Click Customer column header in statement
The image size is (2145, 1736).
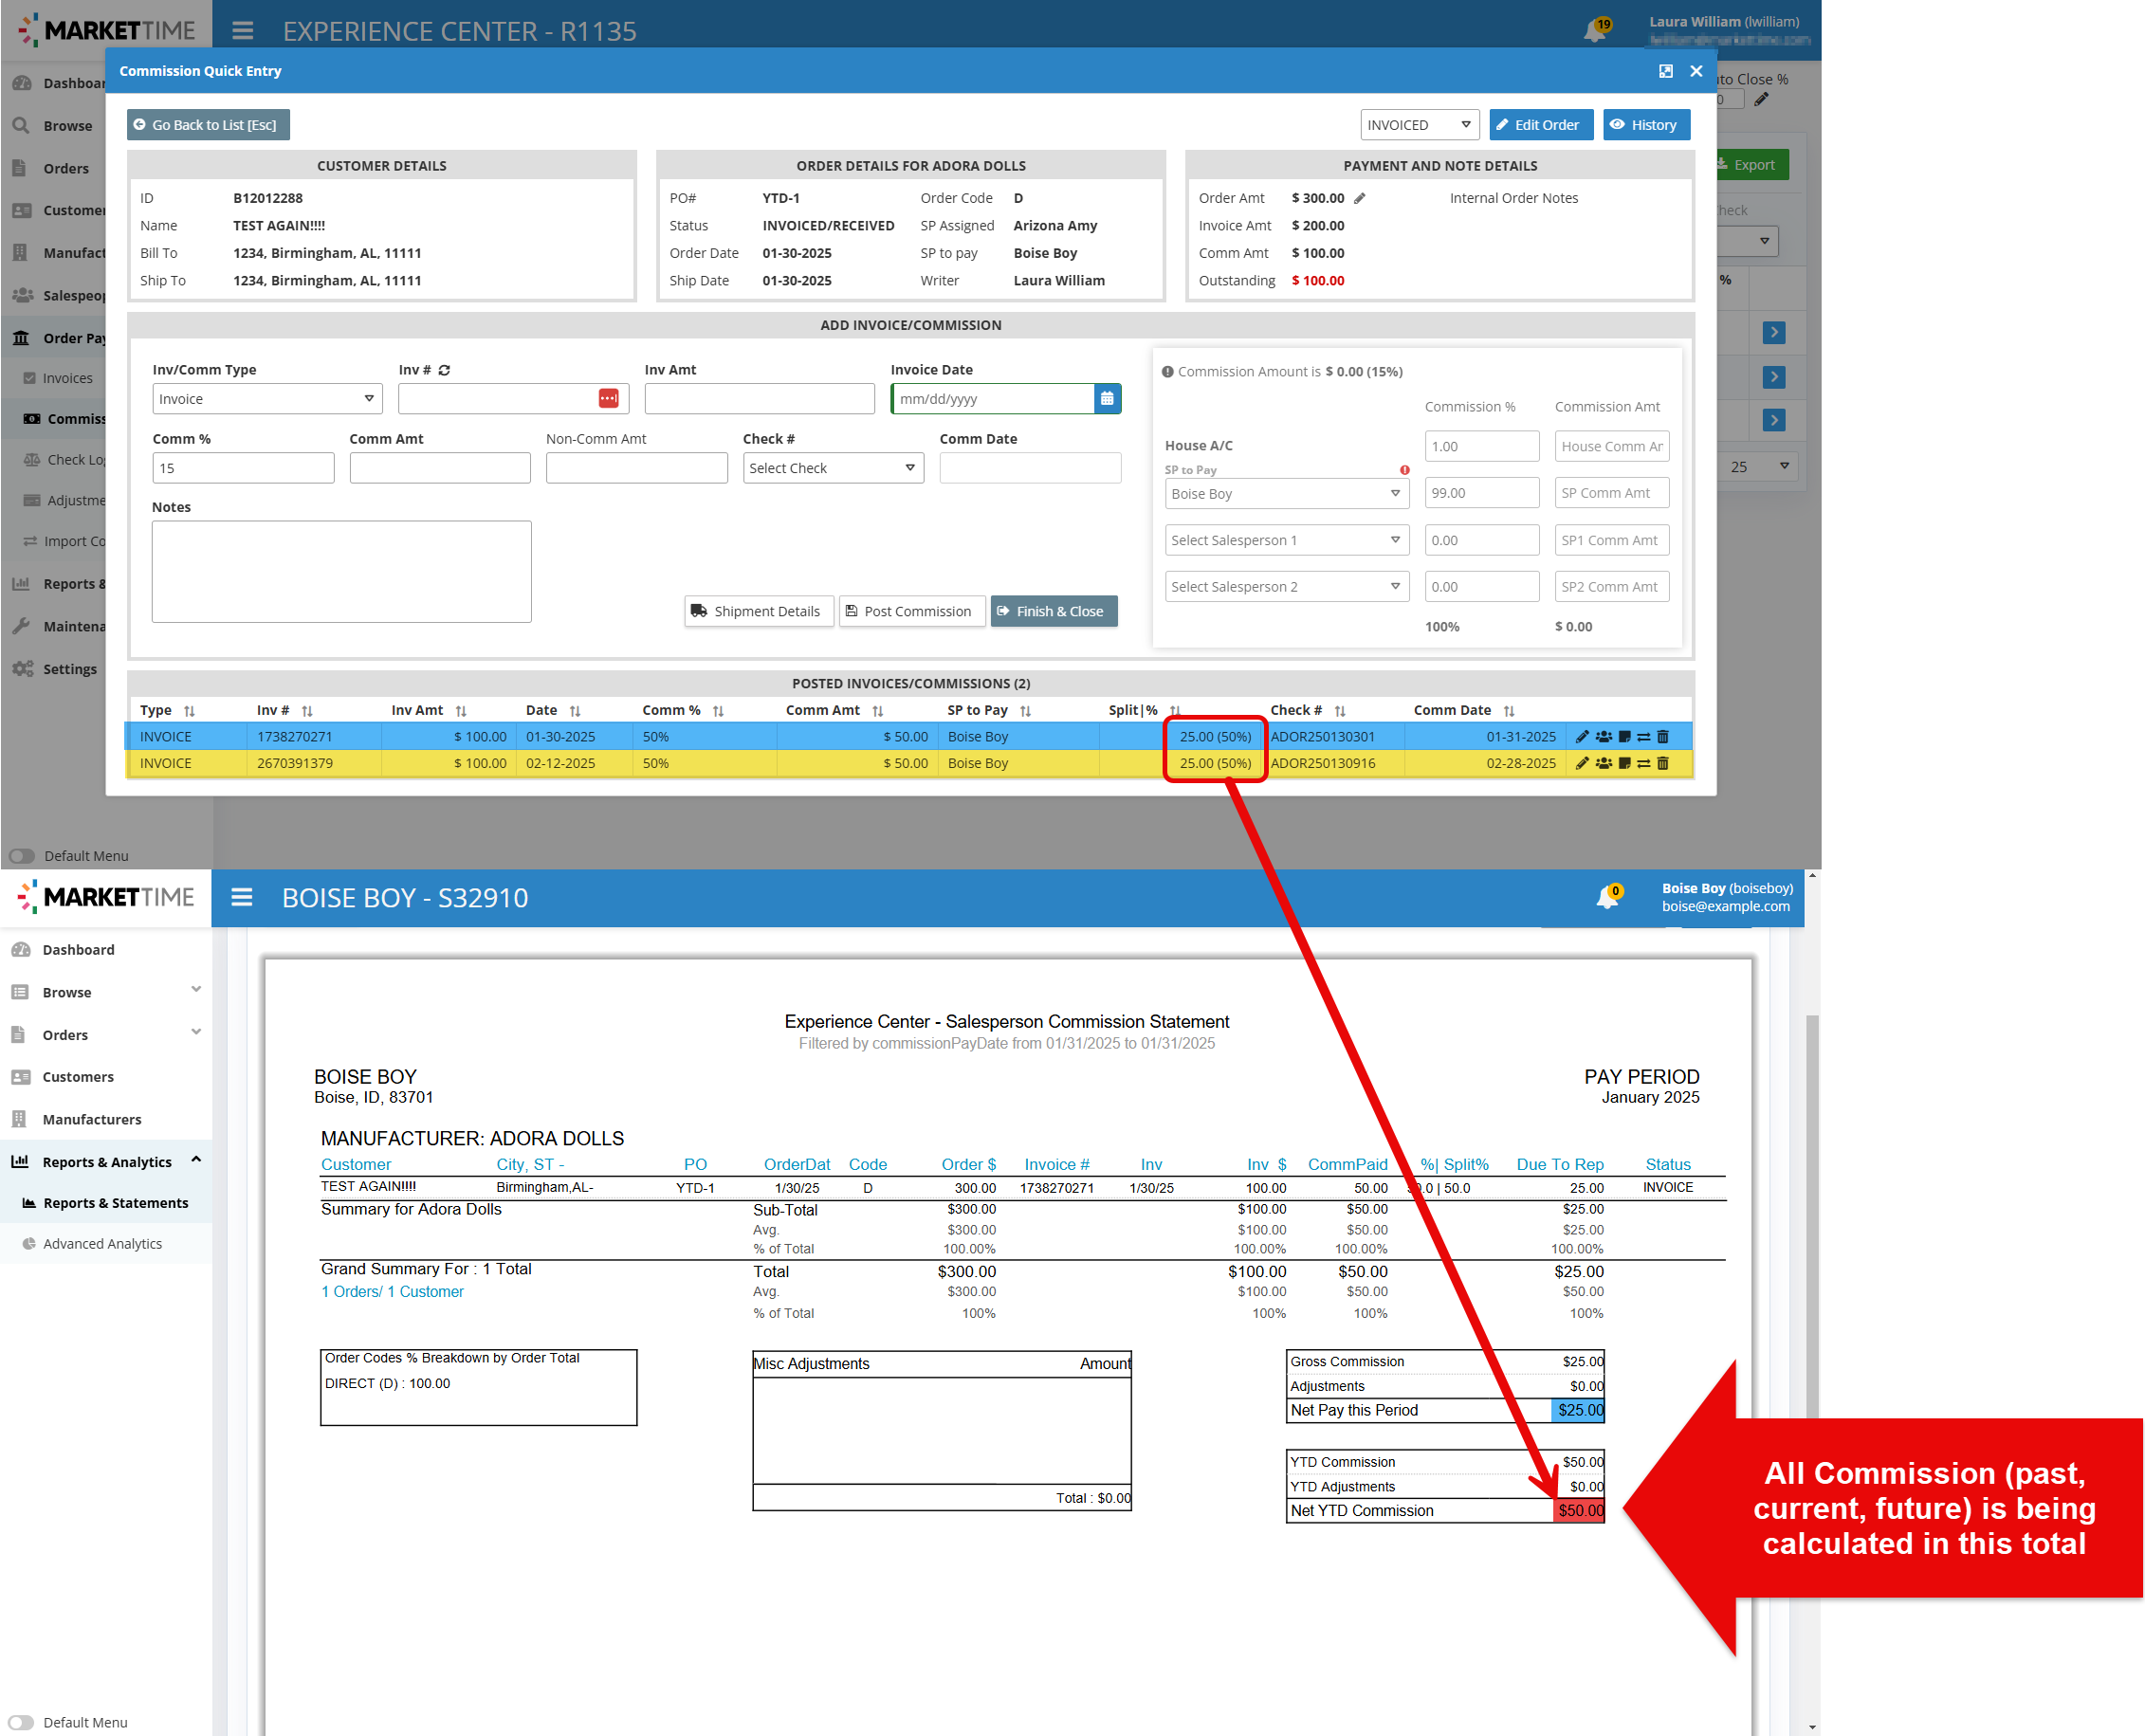click(356, 1164)
